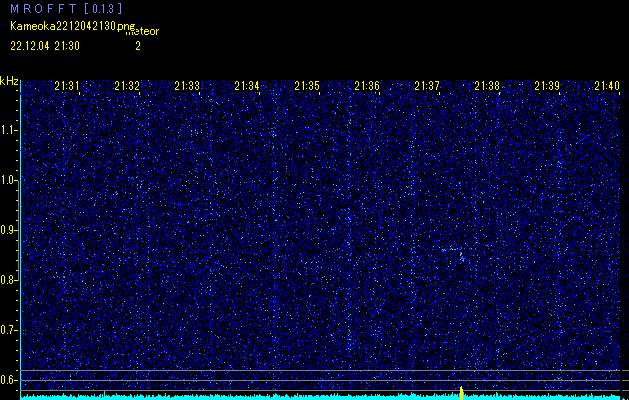Click the 0.9 kHz frequency tick label
The width and height of the screenshot is (629, 400).
pos(9,230)
